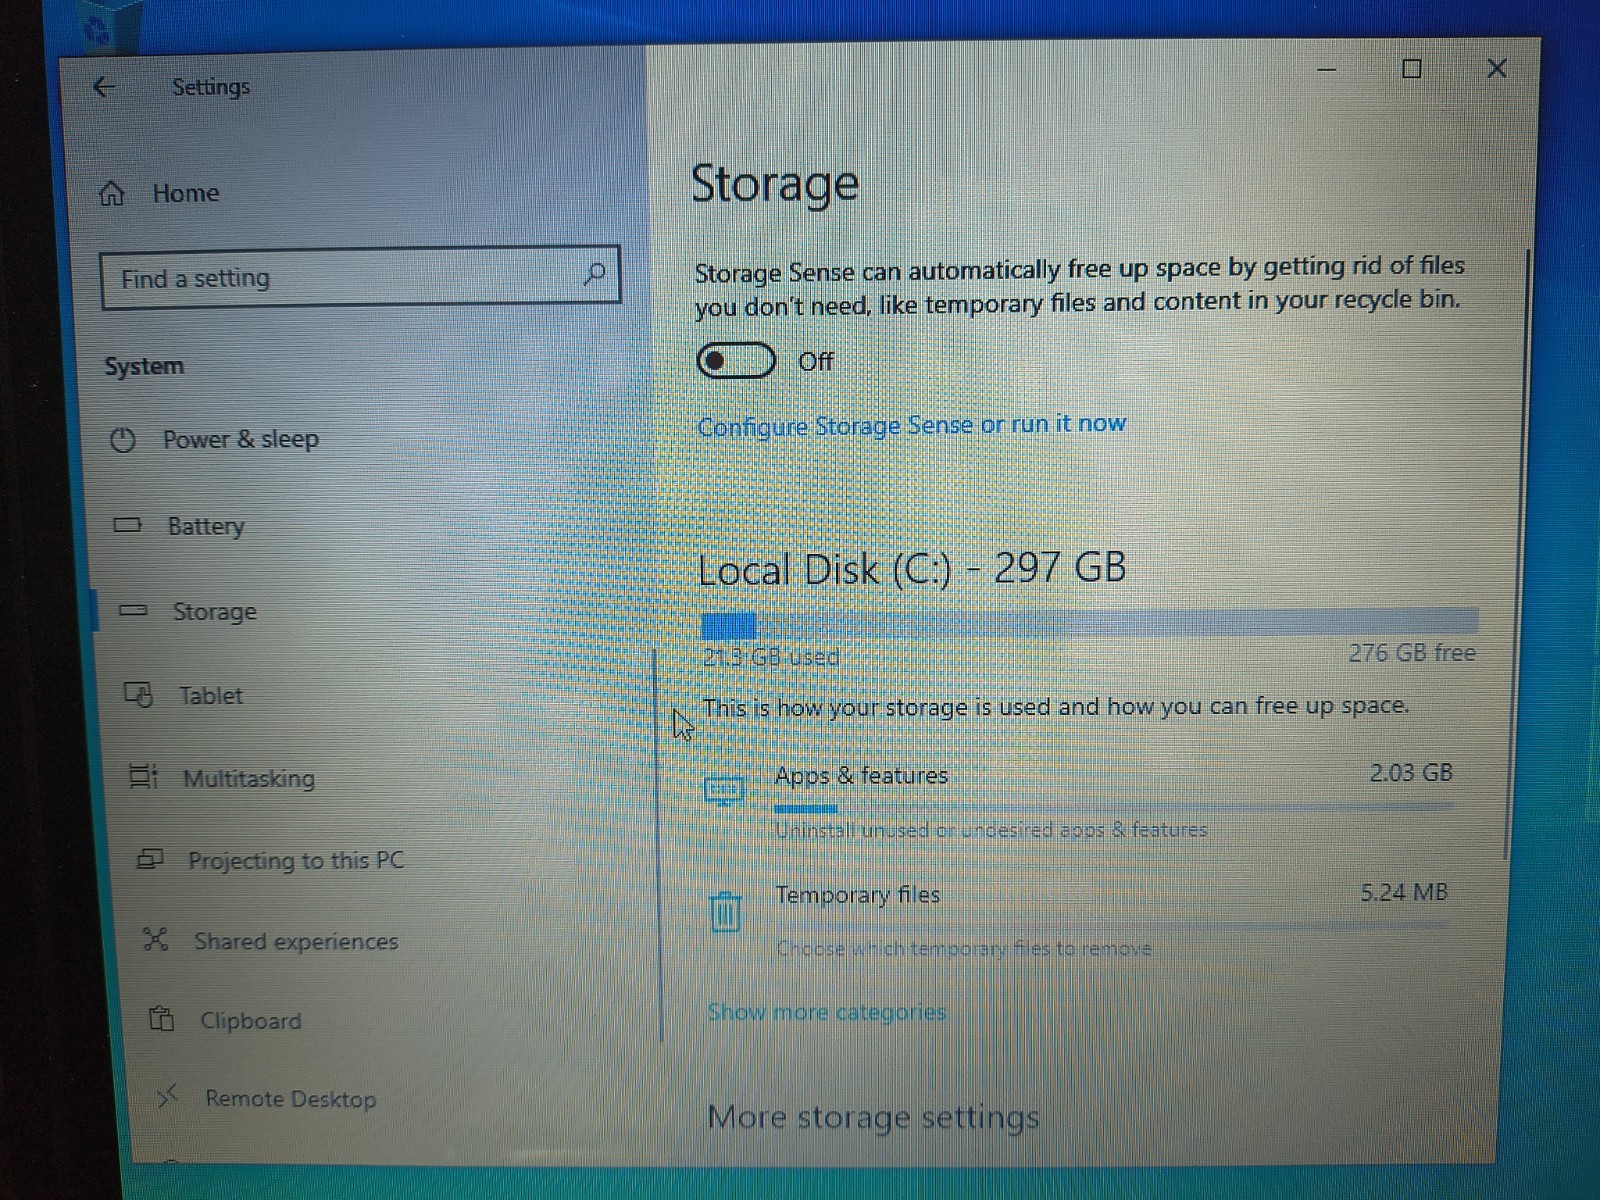Click the Temporary files trash icon
The height and width of the screenshot is (1200, 1600).
tap(725, 911)
